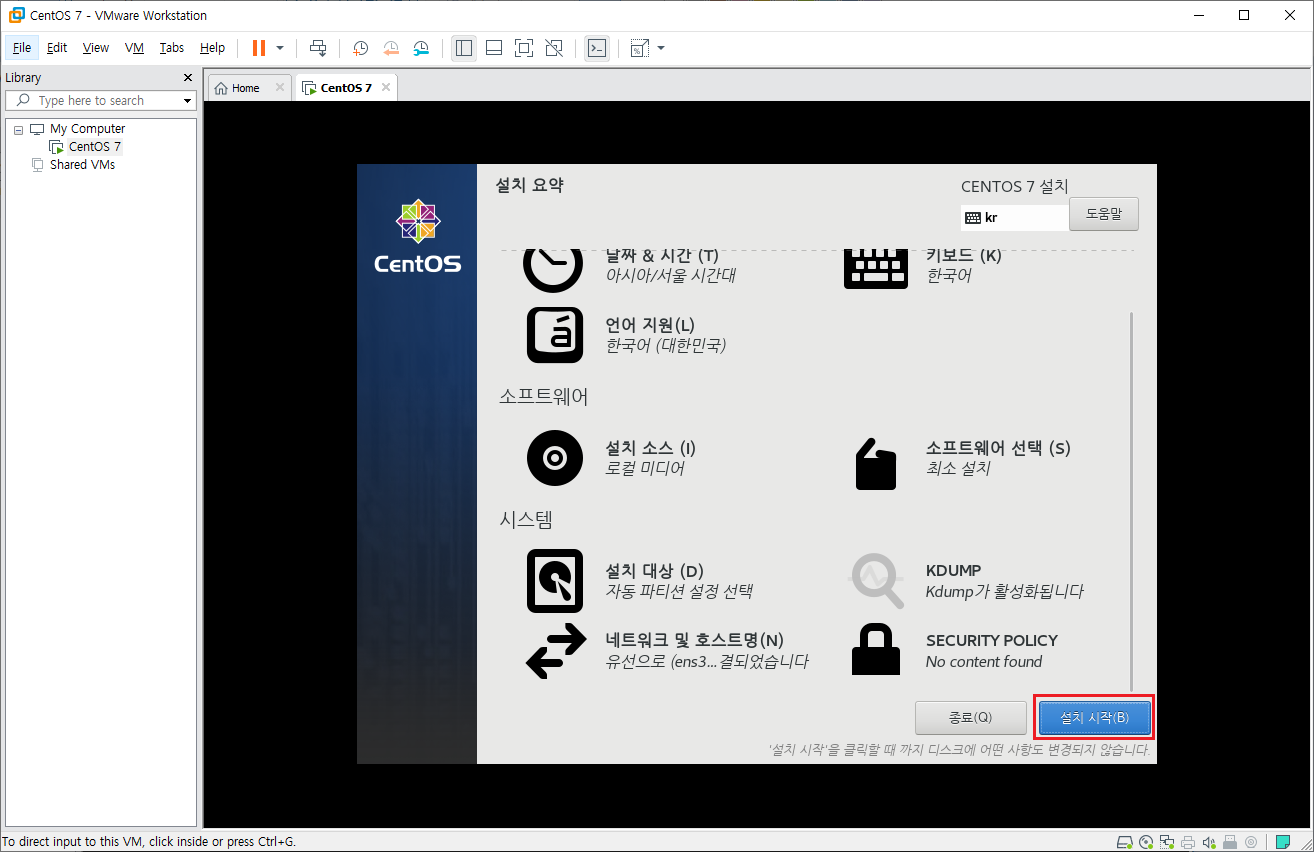The height and width of the screenshot is (852, 1314).
Task: Open the File menu
Action: [x=22, y=48]
